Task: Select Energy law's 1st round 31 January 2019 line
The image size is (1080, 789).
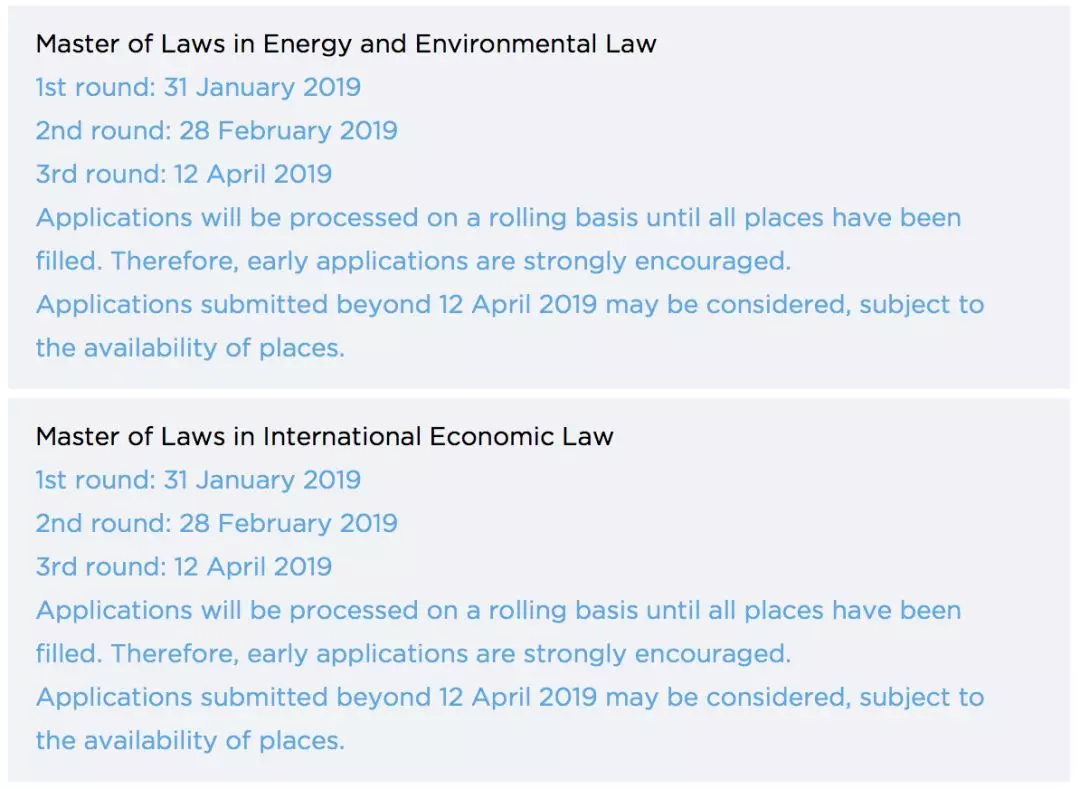Action: click(198, 88)
